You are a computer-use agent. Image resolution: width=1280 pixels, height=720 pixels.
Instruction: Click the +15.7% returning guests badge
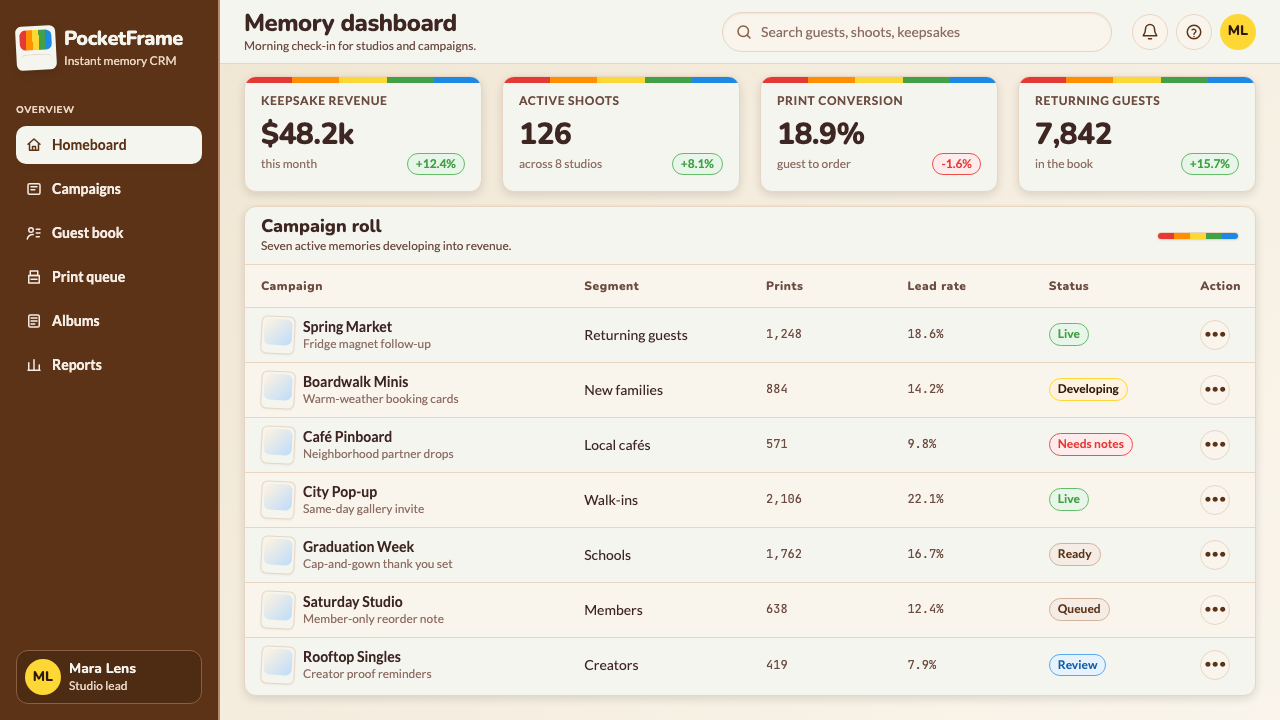click(1210, 164)
